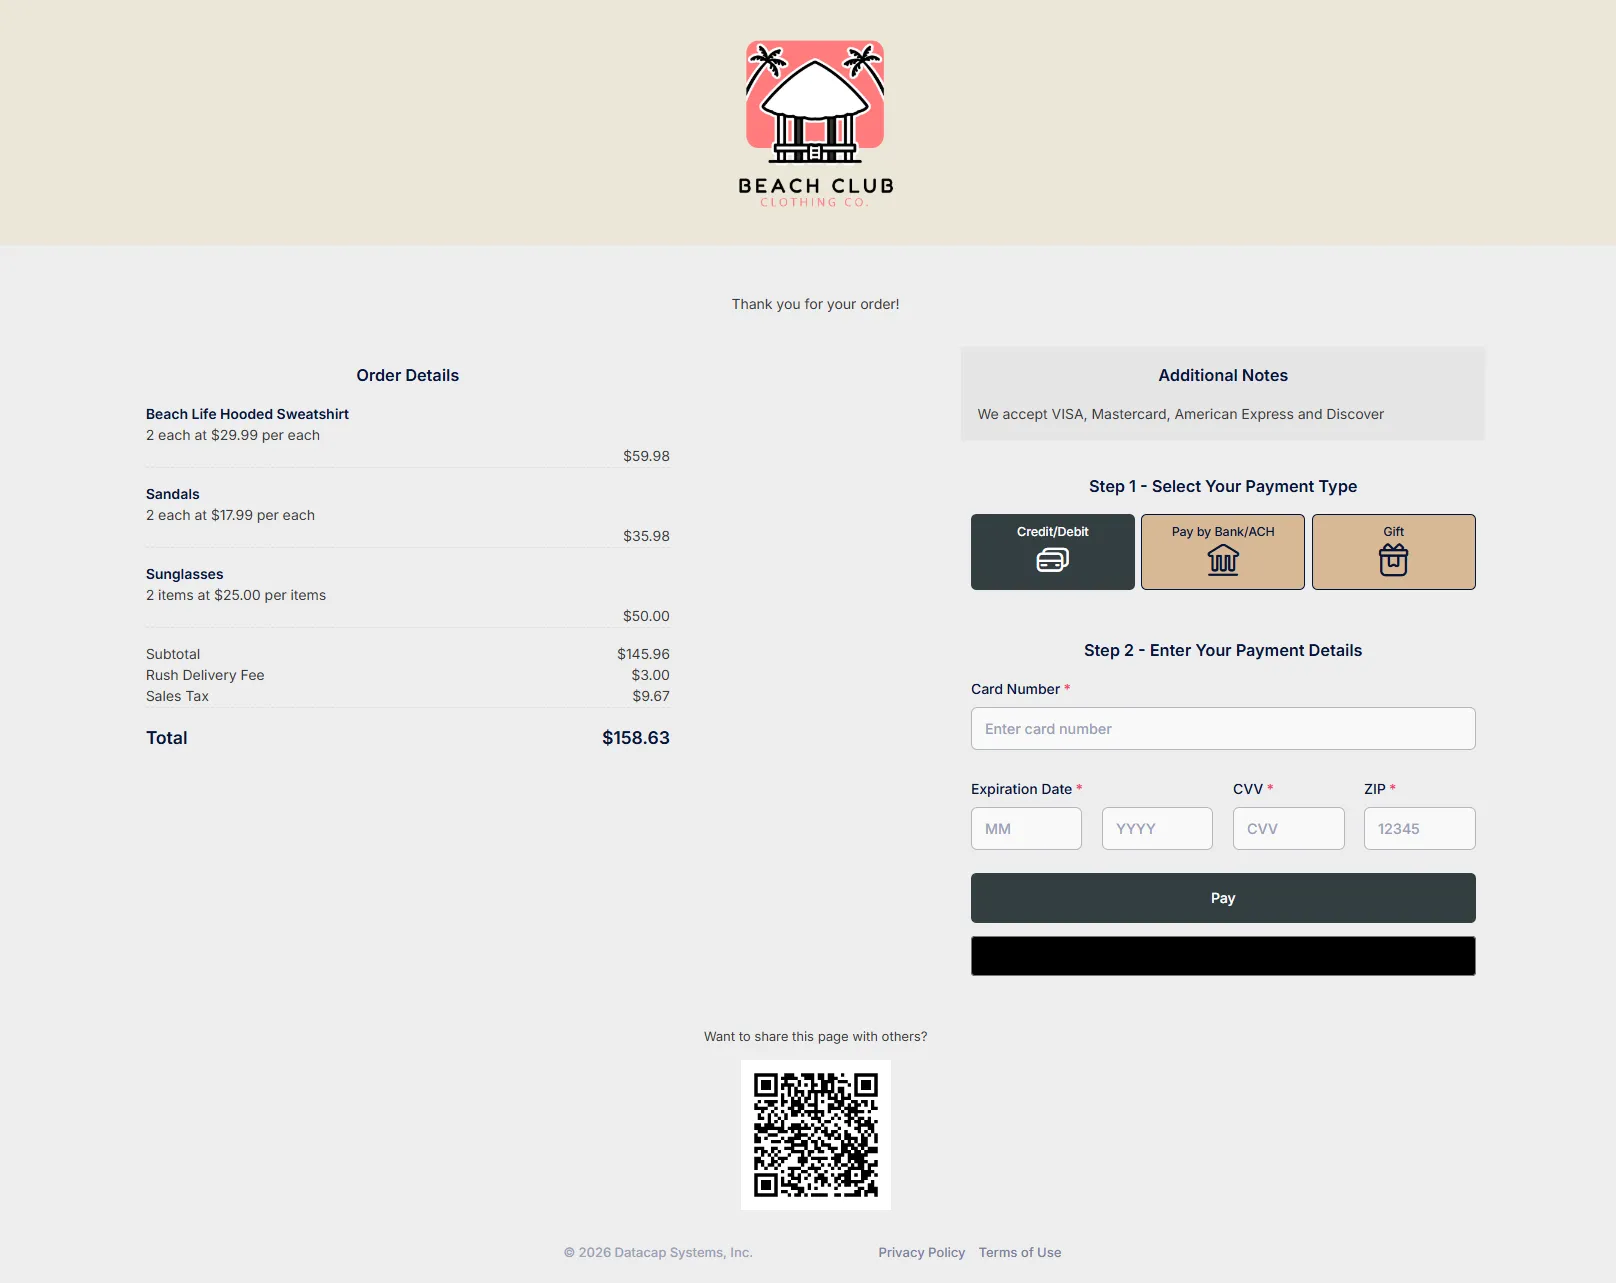Click the $9.67 sales tax value
1616x1283 pixels.
click(x=651, y=696)
